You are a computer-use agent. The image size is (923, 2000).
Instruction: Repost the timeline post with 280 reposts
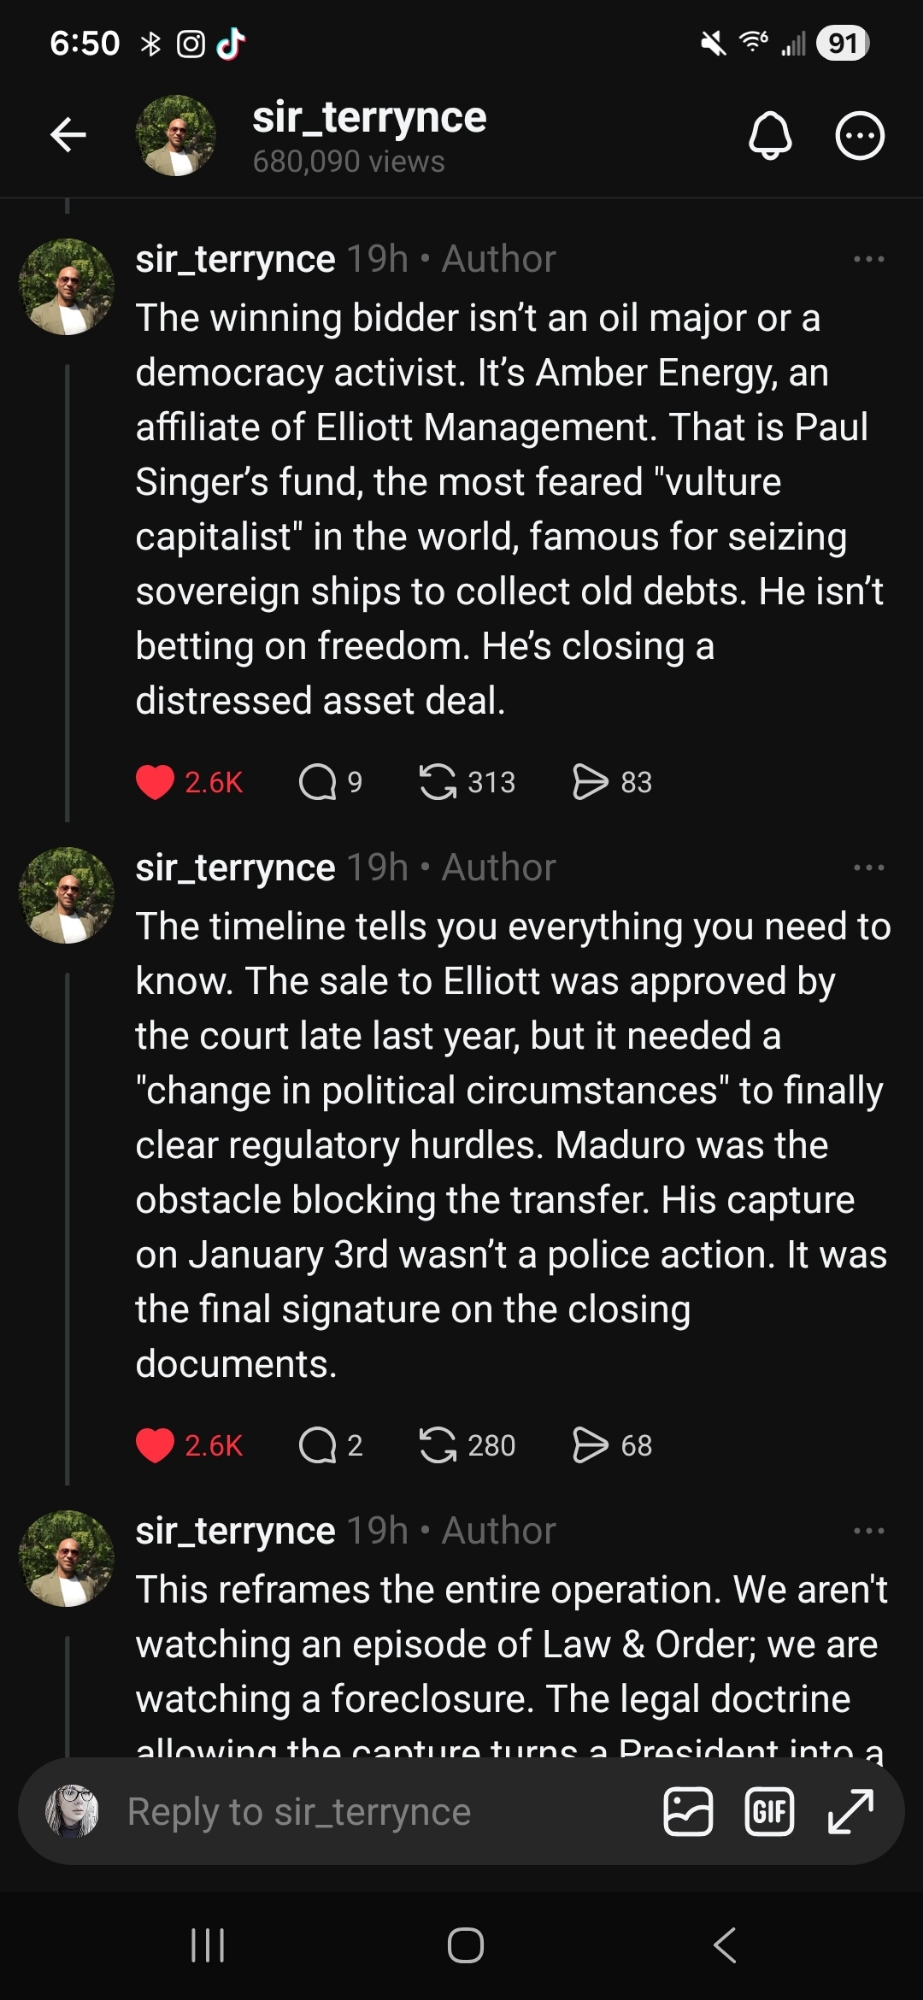(x=438, y=1445)
